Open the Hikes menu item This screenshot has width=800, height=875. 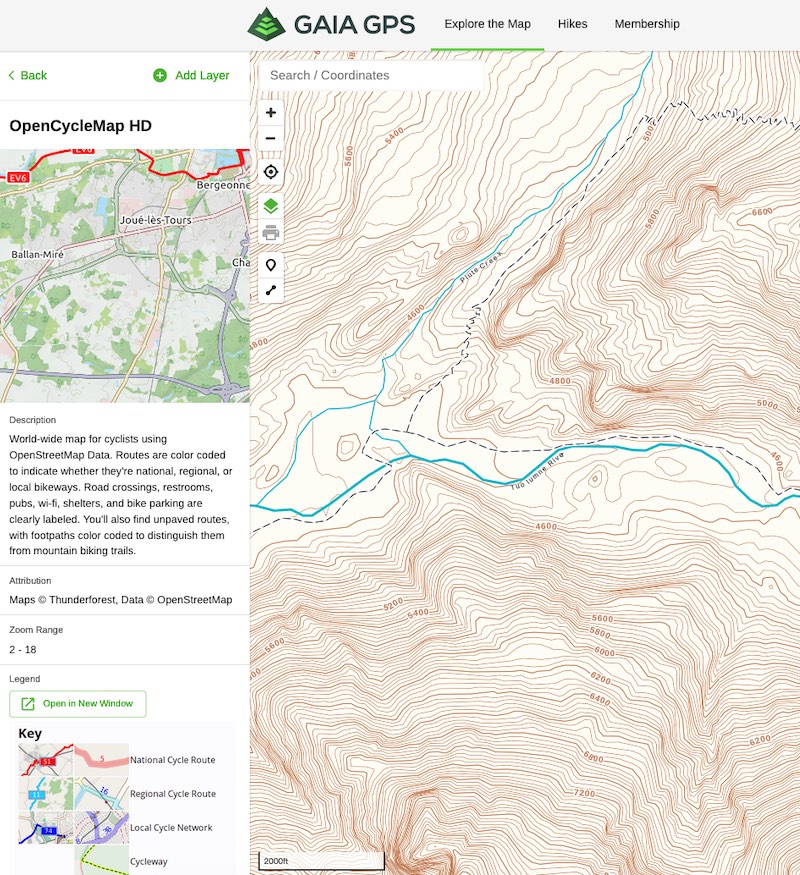572,24
